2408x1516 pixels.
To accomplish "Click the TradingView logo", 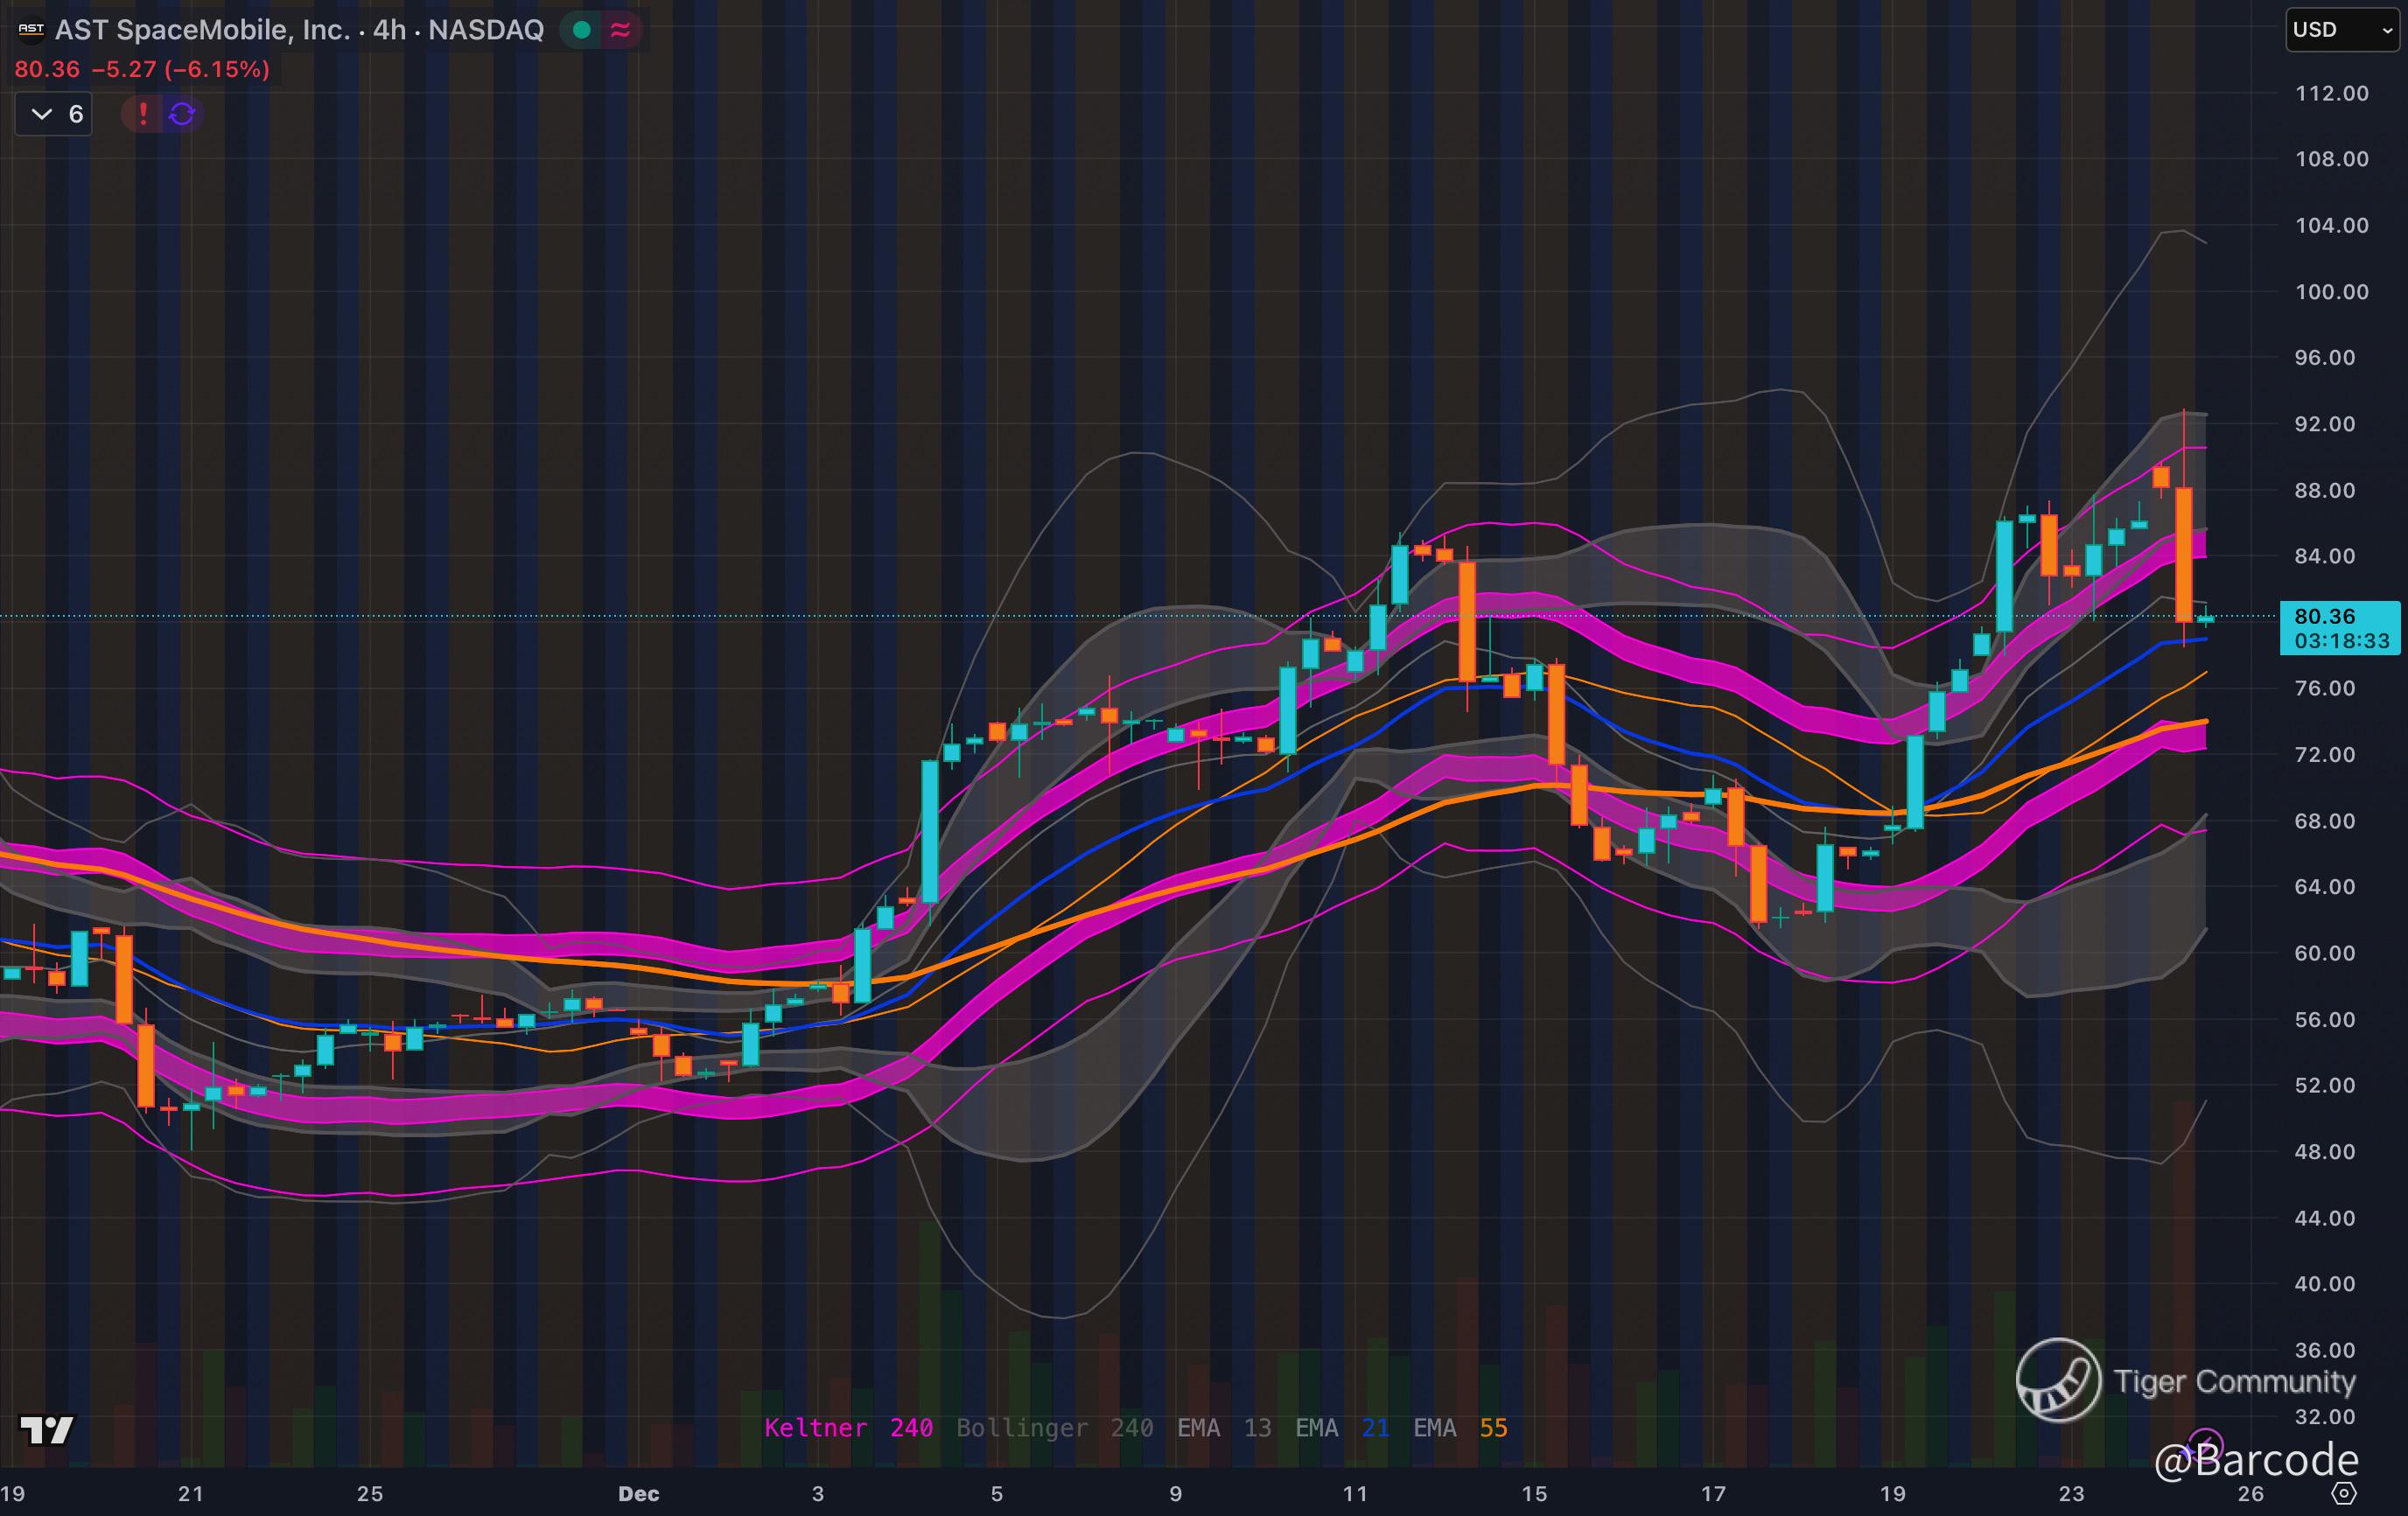I will pos(47,1430).
